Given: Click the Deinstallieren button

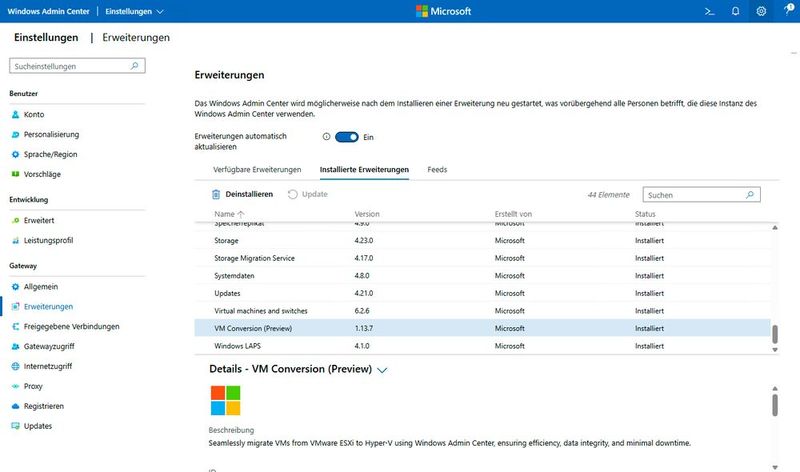Looking at the screenshot, I should point(243,194).
